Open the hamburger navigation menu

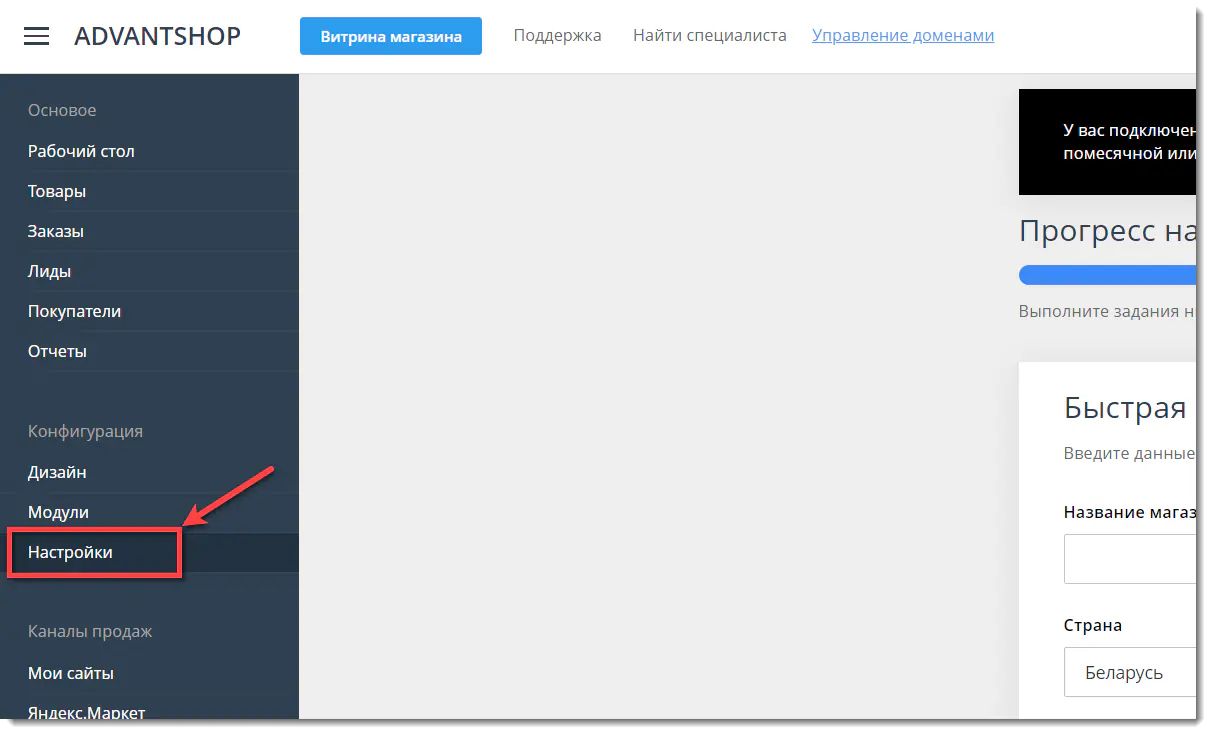(37, 36)
